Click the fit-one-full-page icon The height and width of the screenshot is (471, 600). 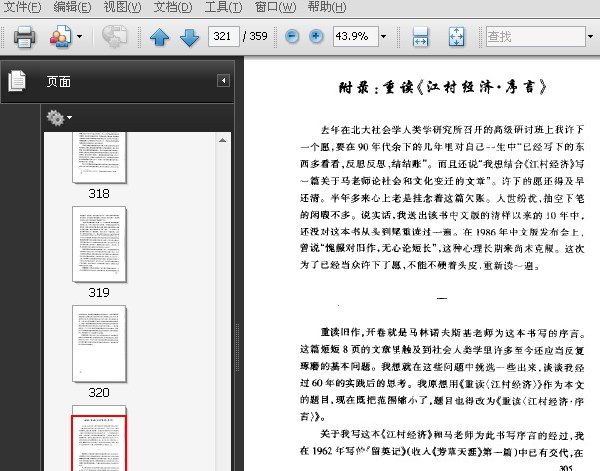point(457,37)
